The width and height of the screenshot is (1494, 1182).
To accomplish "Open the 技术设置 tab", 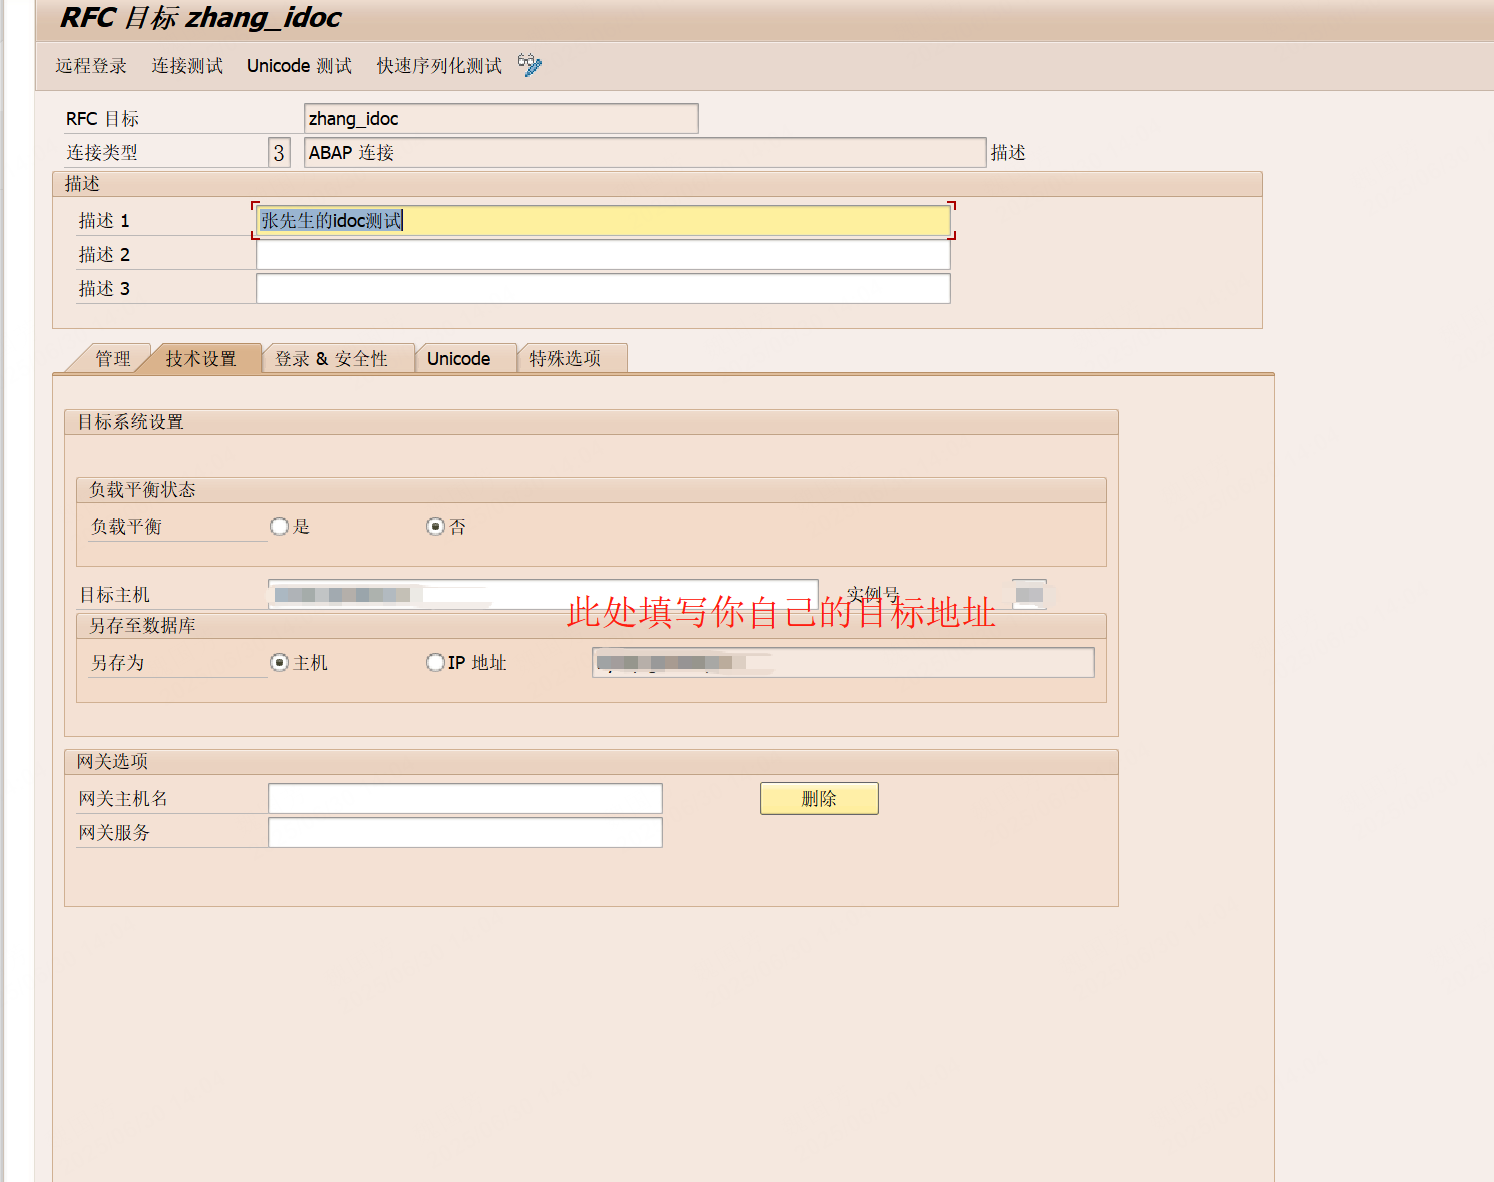I will (202, 358).
